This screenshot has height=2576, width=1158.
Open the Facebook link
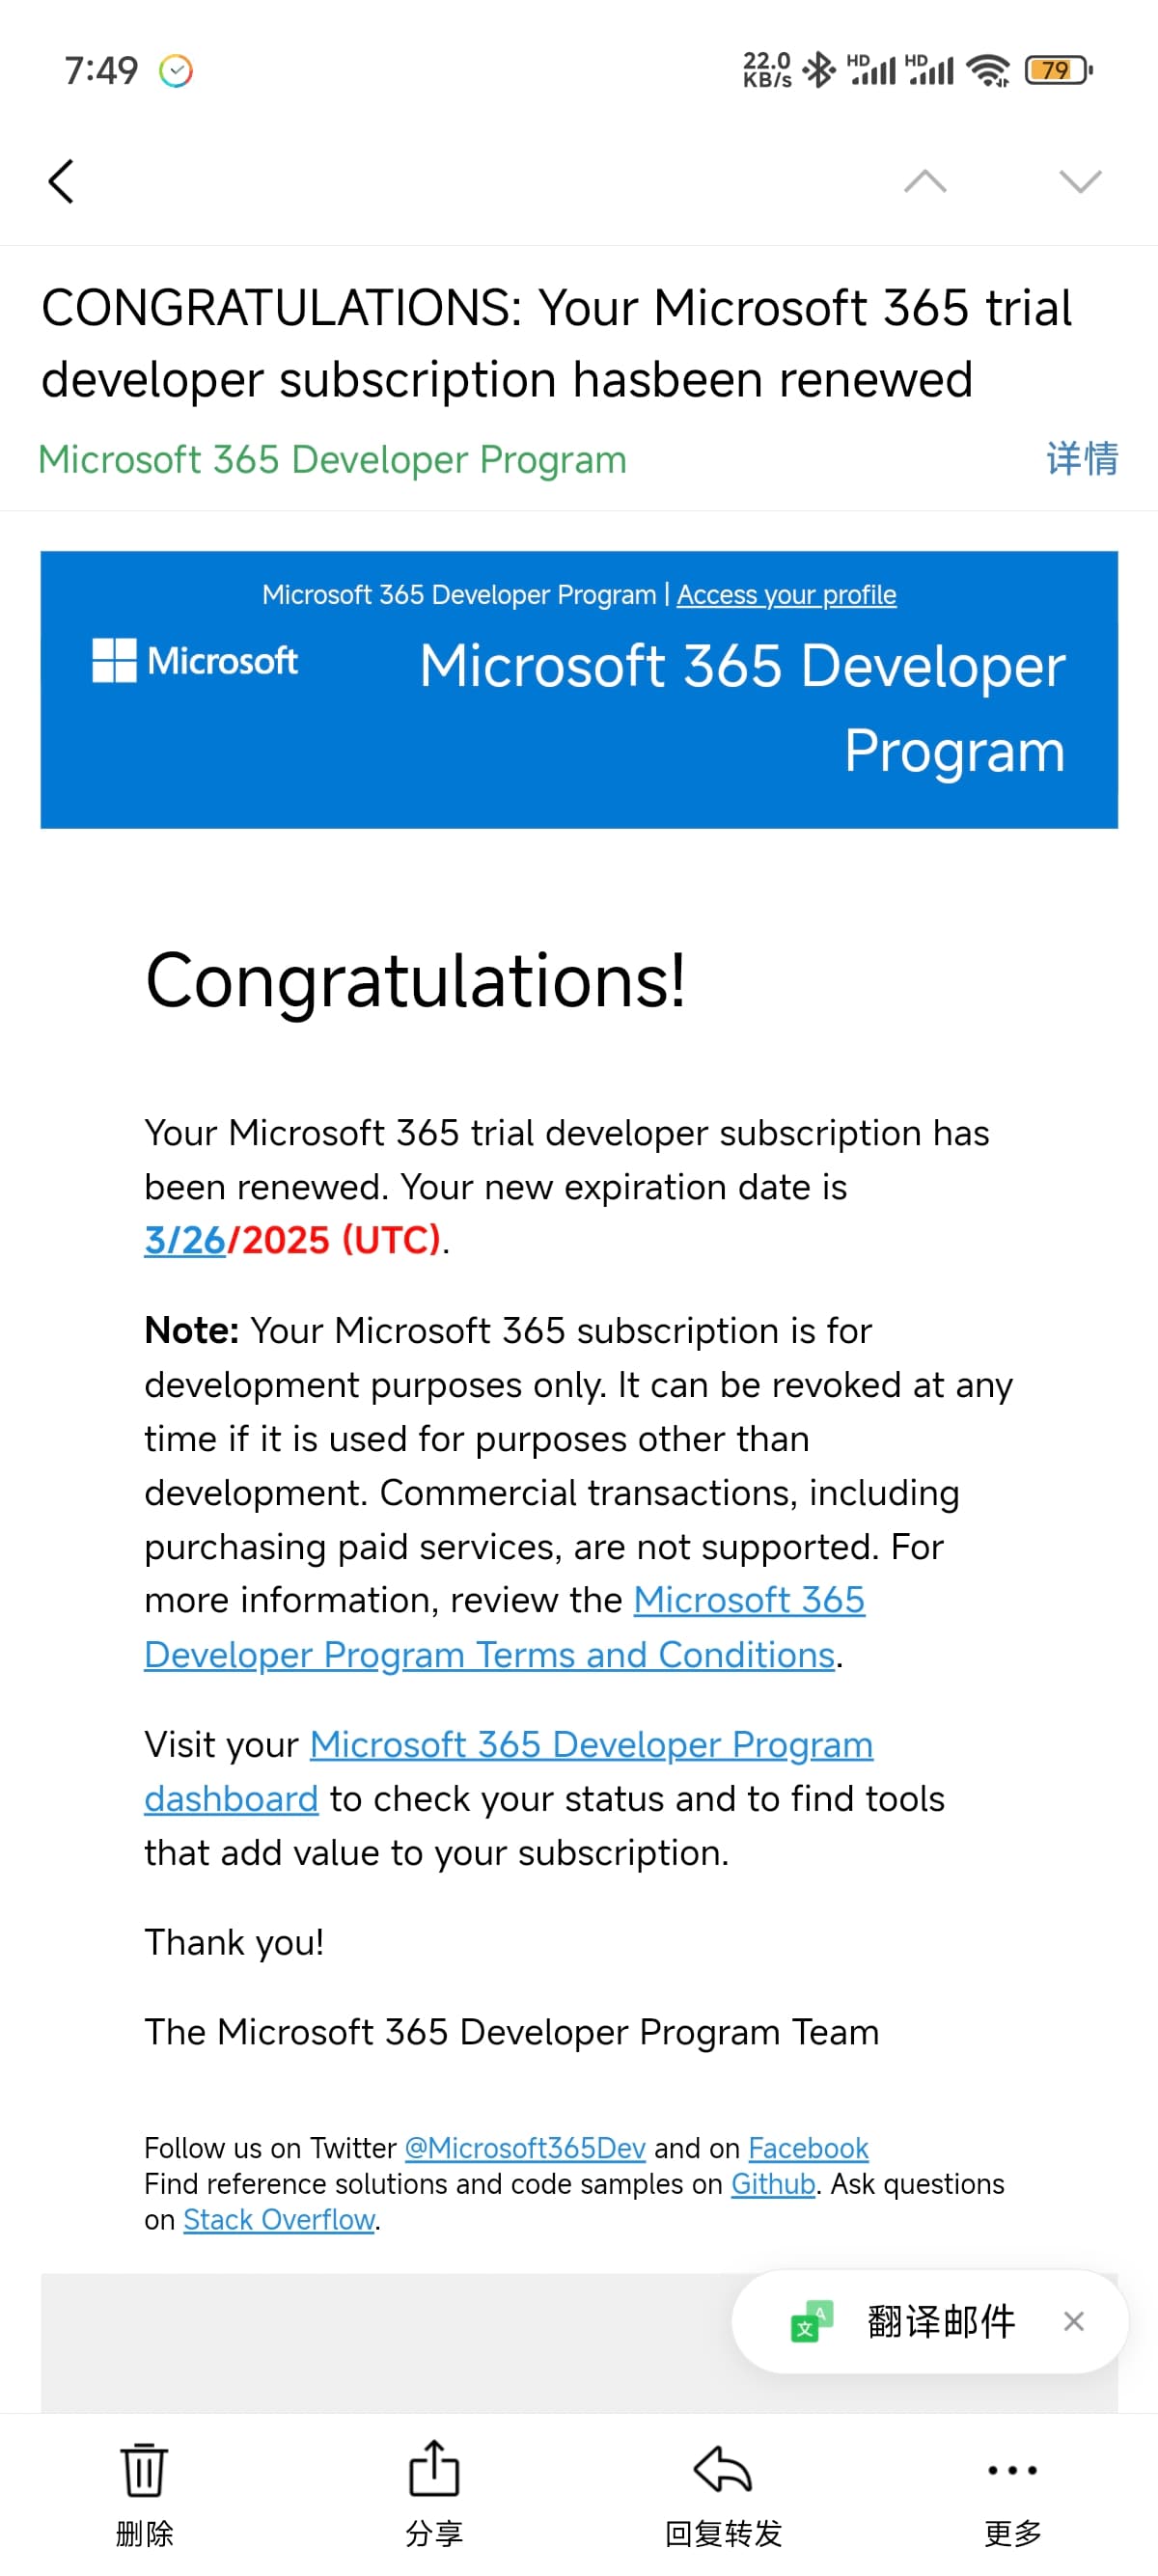[808, 2148]
